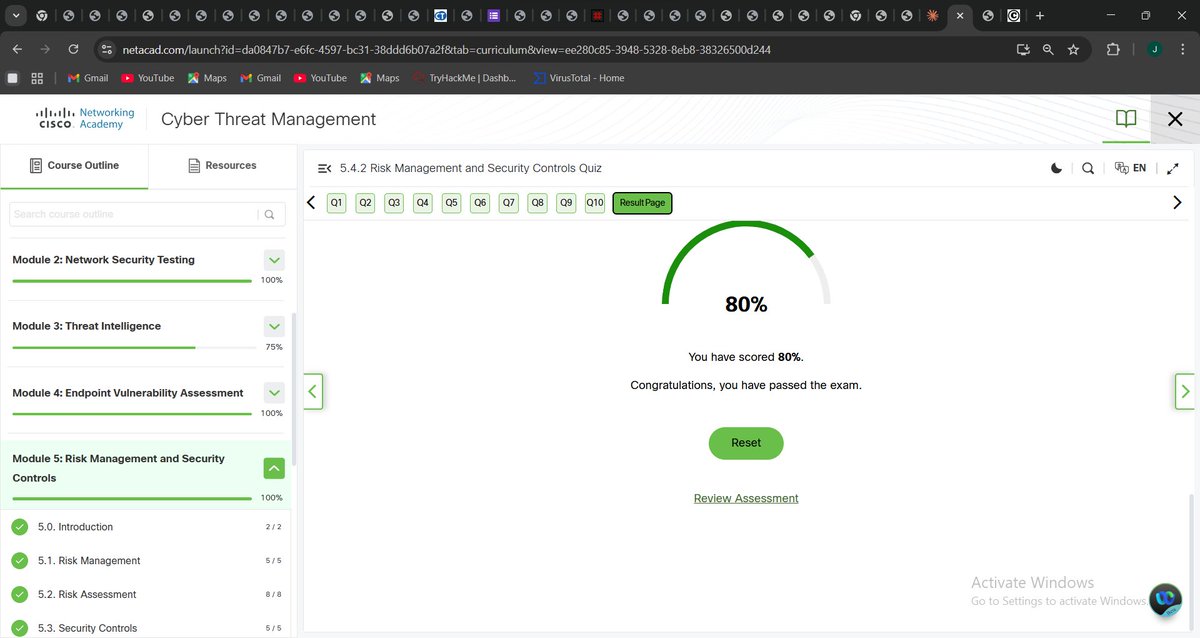
Task: Expand Module 4 Endpoint Vulnerability Assessment chevron
Action: pyautogui.click(x=274, y=393)
